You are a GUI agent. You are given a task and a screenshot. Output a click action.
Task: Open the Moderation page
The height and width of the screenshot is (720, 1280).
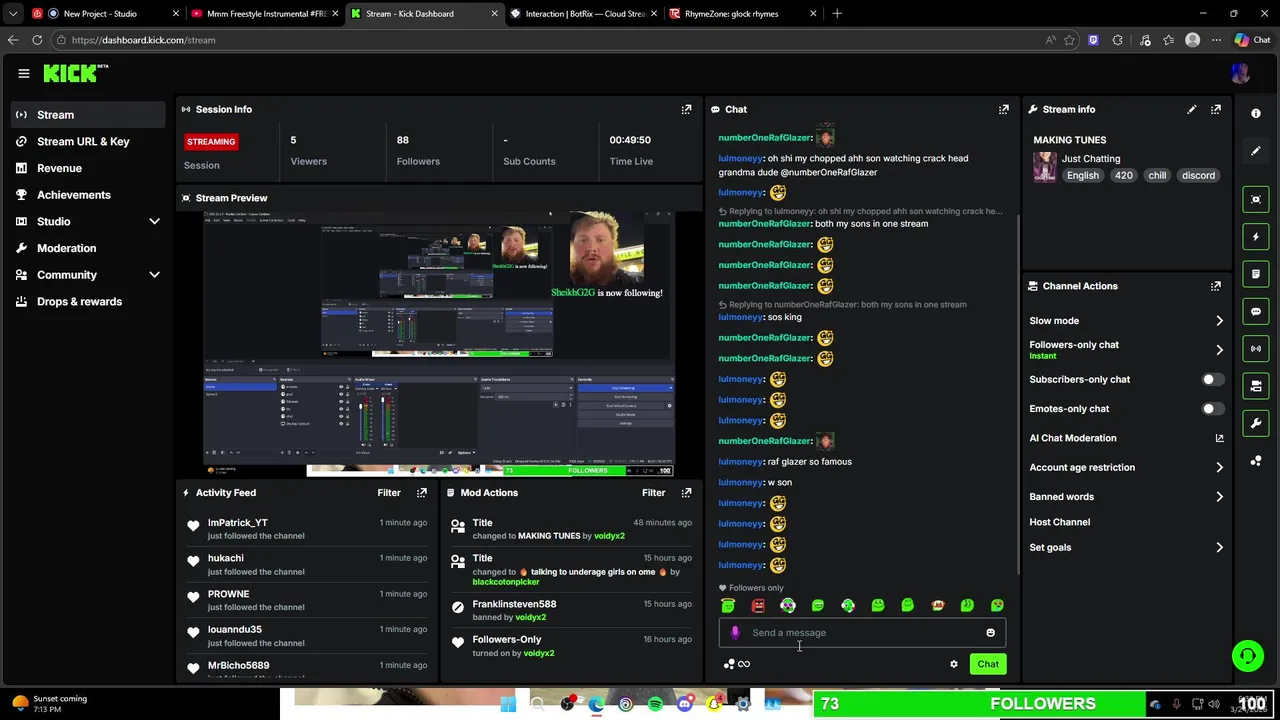point(89,248)
